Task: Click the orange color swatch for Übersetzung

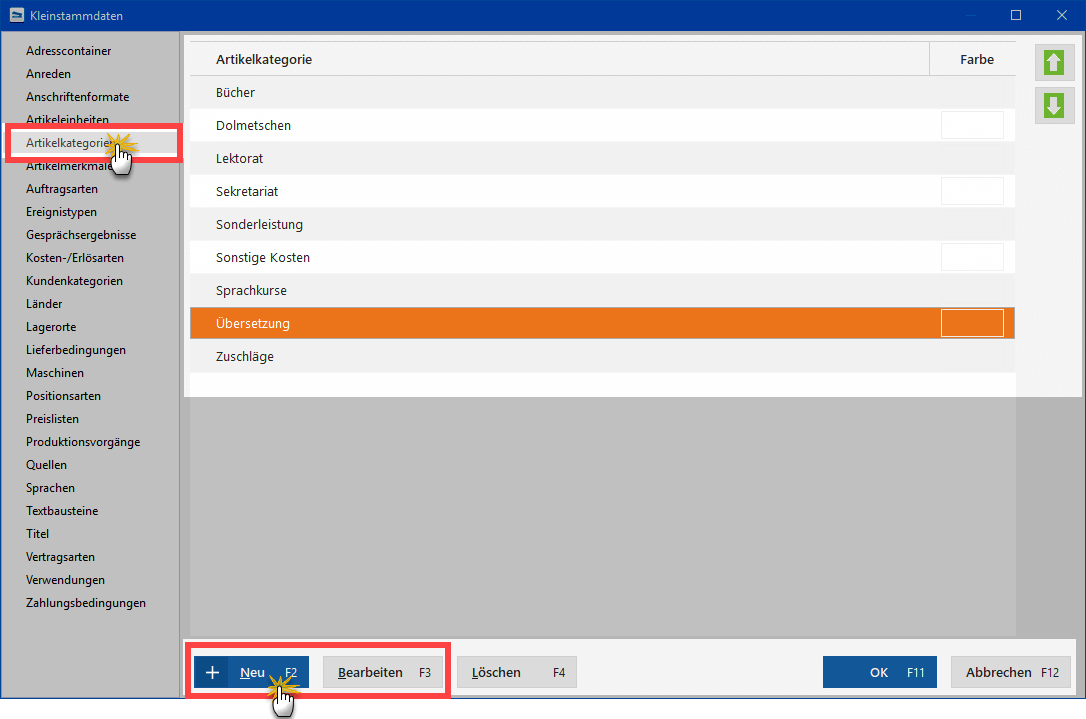Action: coord(972,323)
